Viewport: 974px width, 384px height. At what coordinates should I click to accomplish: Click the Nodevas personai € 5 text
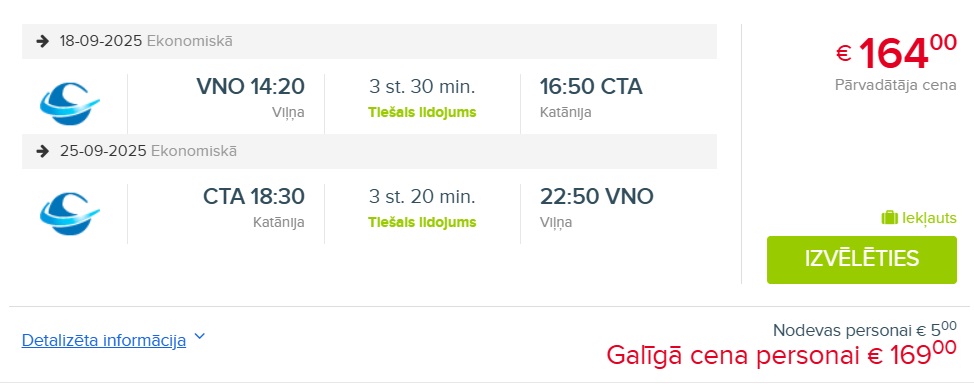pyautogui.click(x=865, y=329)
